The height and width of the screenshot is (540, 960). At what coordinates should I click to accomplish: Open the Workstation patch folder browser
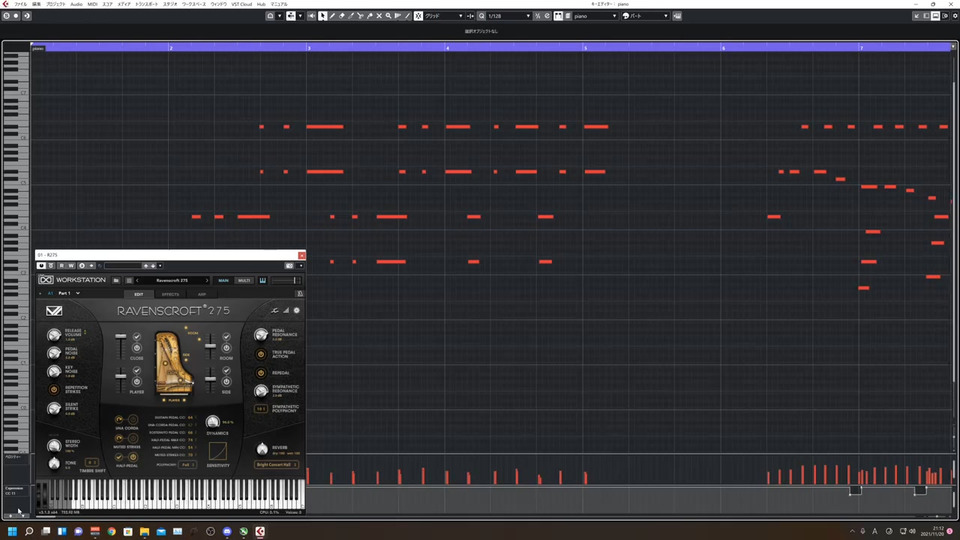coord(116,280)
